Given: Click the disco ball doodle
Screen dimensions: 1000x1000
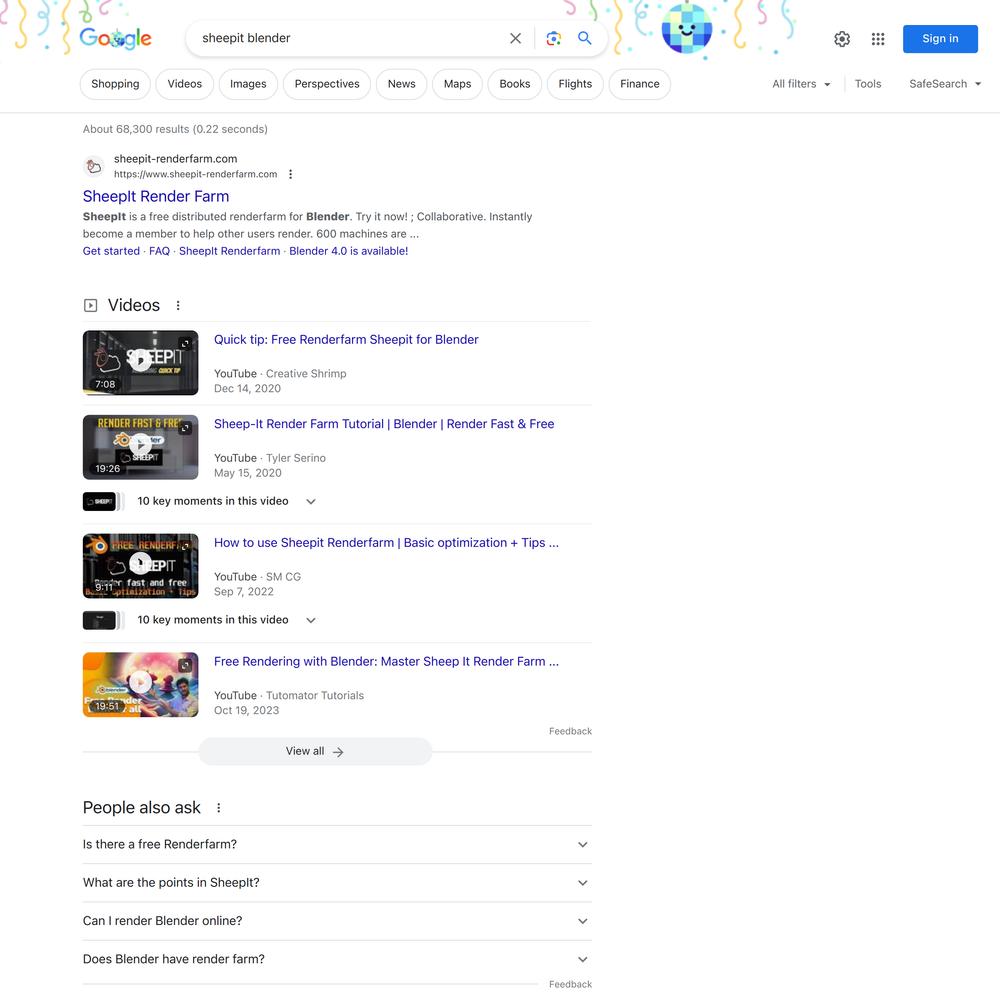Looking at the screenshot, I should click(686, 29).
